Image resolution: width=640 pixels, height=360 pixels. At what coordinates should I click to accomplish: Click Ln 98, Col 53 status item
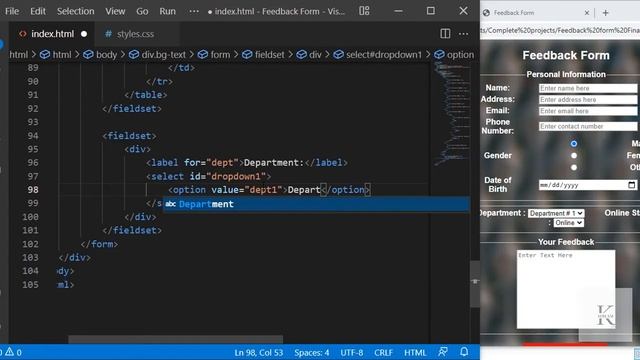[258, 352]
